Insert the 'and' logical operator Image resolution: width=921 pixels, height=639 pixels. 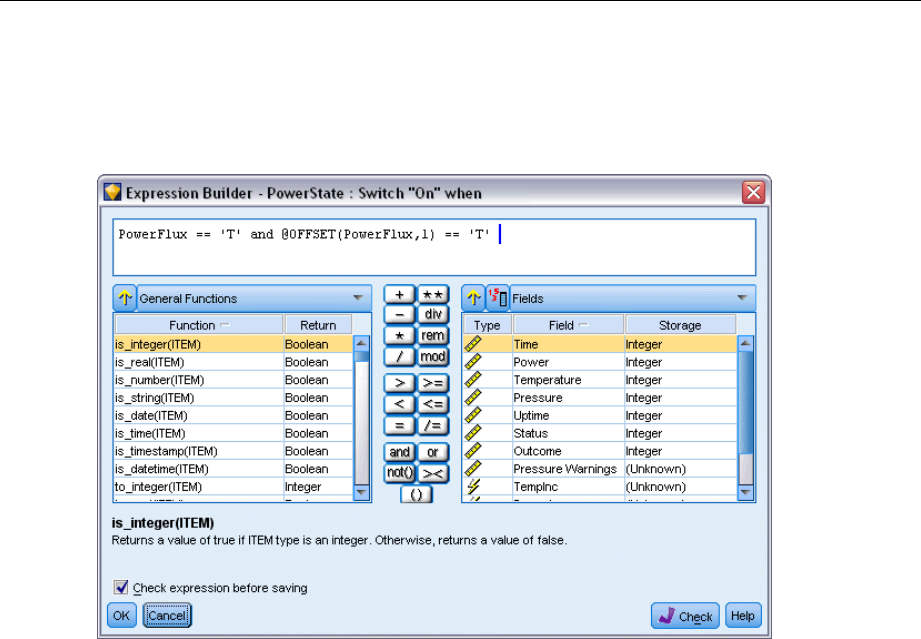pos(399,452)
